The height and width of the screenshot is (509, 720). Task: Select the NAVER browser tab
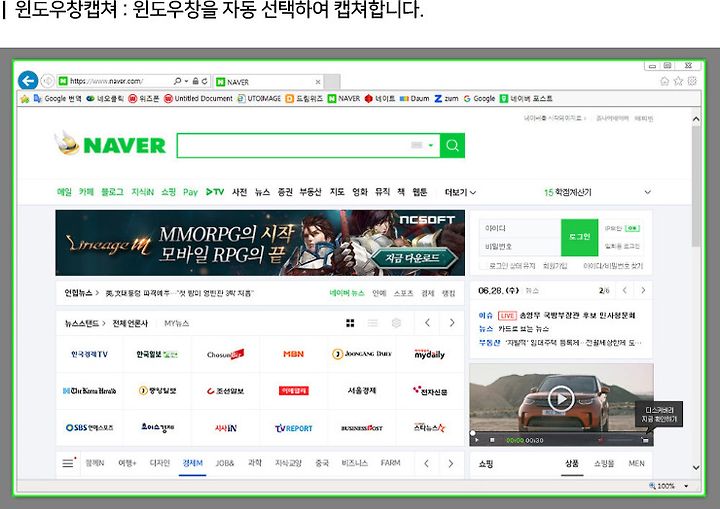click(268, 82)
